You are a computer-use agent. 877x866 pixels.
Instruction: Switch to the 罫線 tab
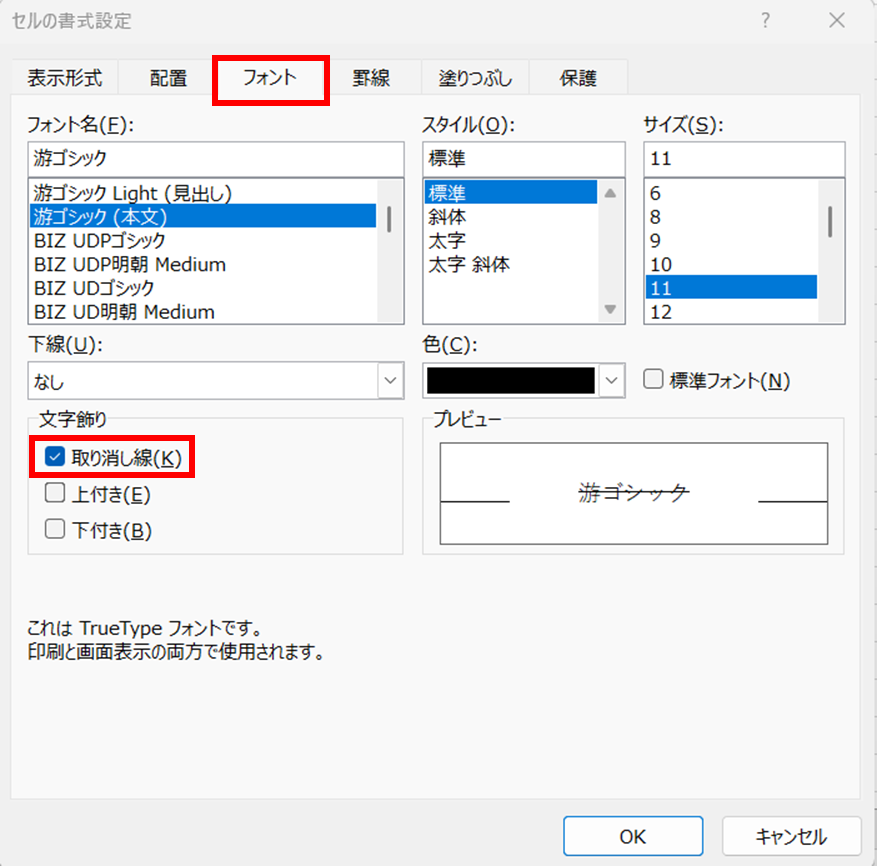pos(371,78)
